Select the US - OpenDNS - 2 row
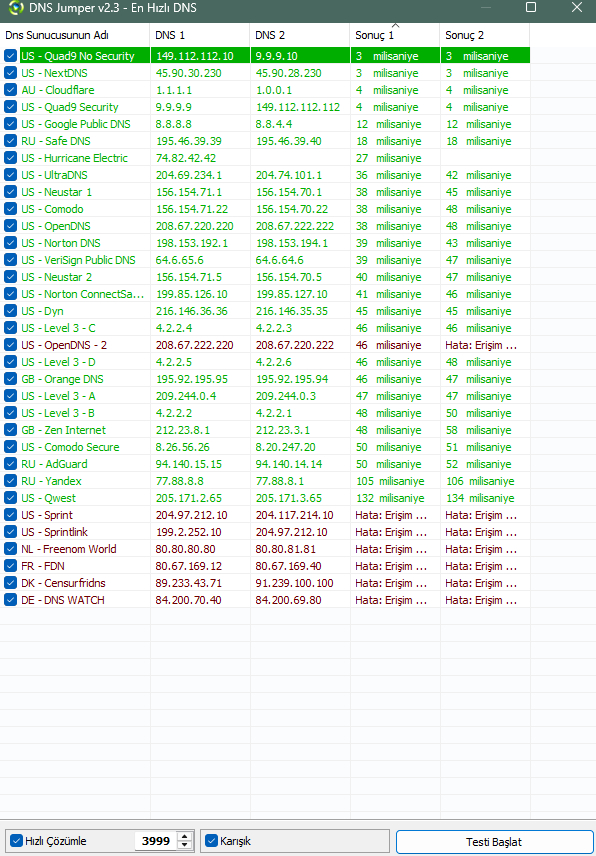The image size is (596, 856). (265, 345)
